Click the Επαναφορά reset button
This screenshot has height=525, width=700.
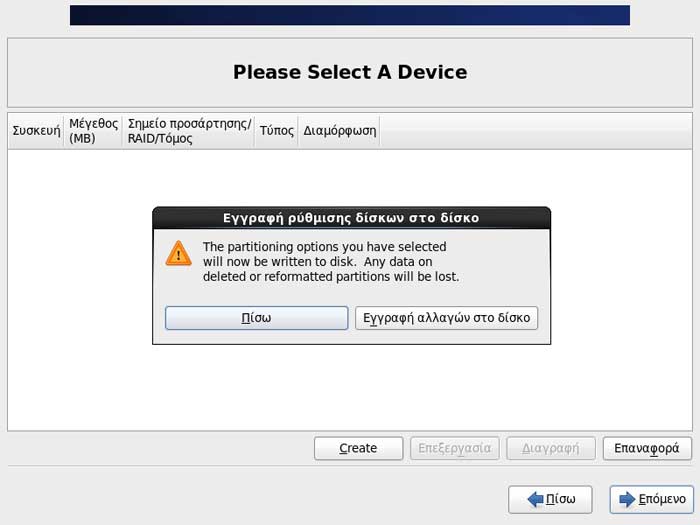pyautogui.click(x=647, y=448)
